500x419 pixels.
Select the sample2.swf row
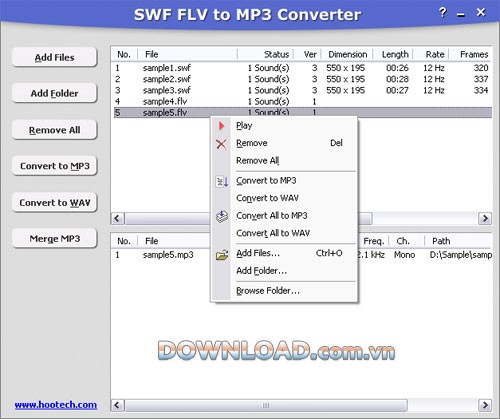(x=303, y=79)
